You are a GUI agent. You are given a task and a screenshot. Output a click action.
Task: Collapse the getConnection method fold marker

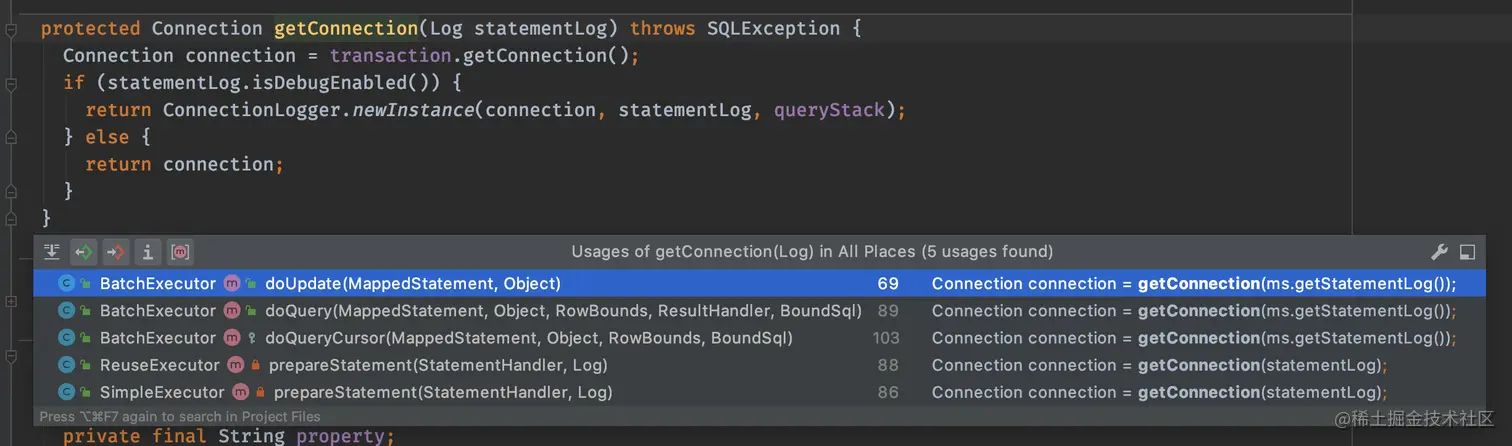(x=11, y=29)
